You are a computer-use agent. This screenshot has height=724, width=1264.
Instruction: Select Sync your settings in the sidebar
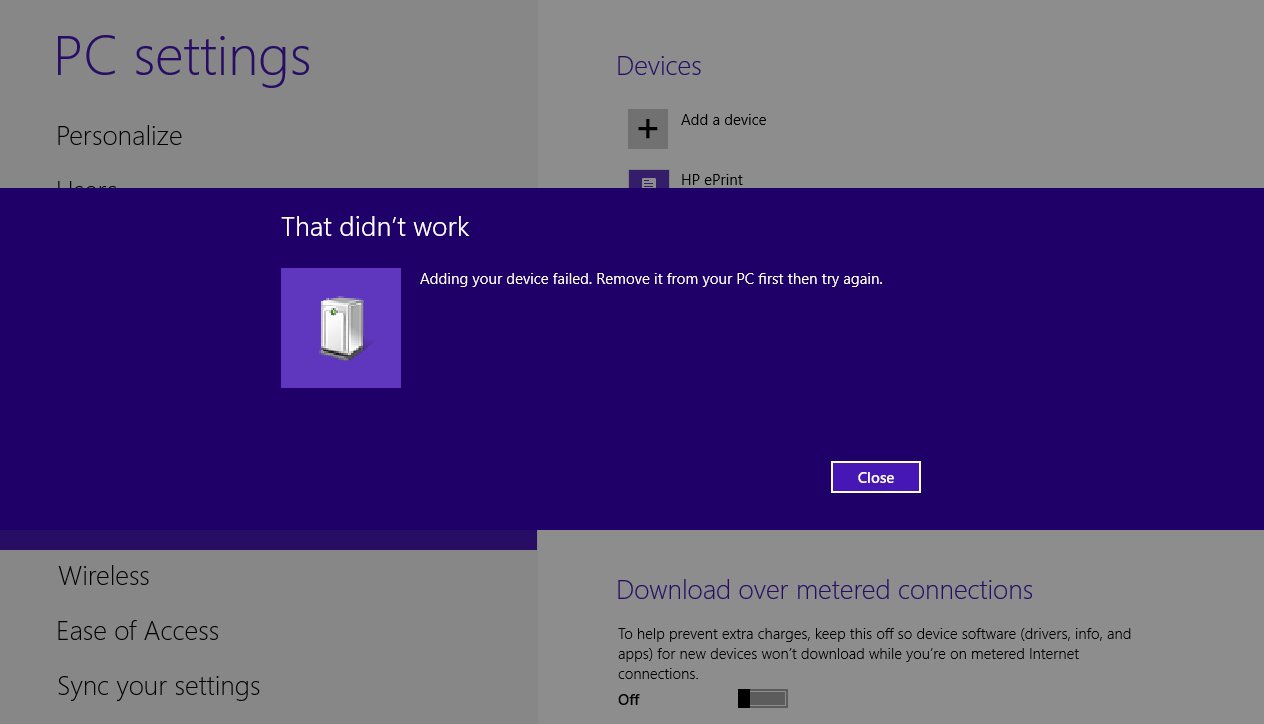(x=158, y=686)
